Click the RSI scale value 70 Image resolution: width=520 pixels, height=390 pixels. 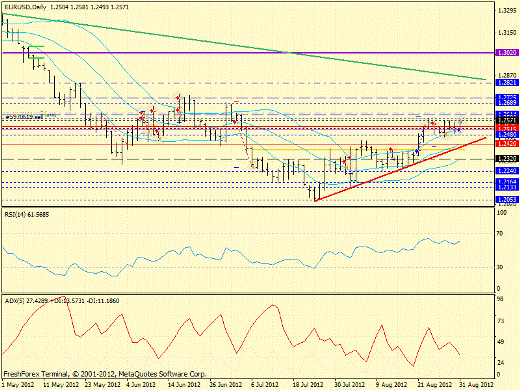(x=500, y=234)
